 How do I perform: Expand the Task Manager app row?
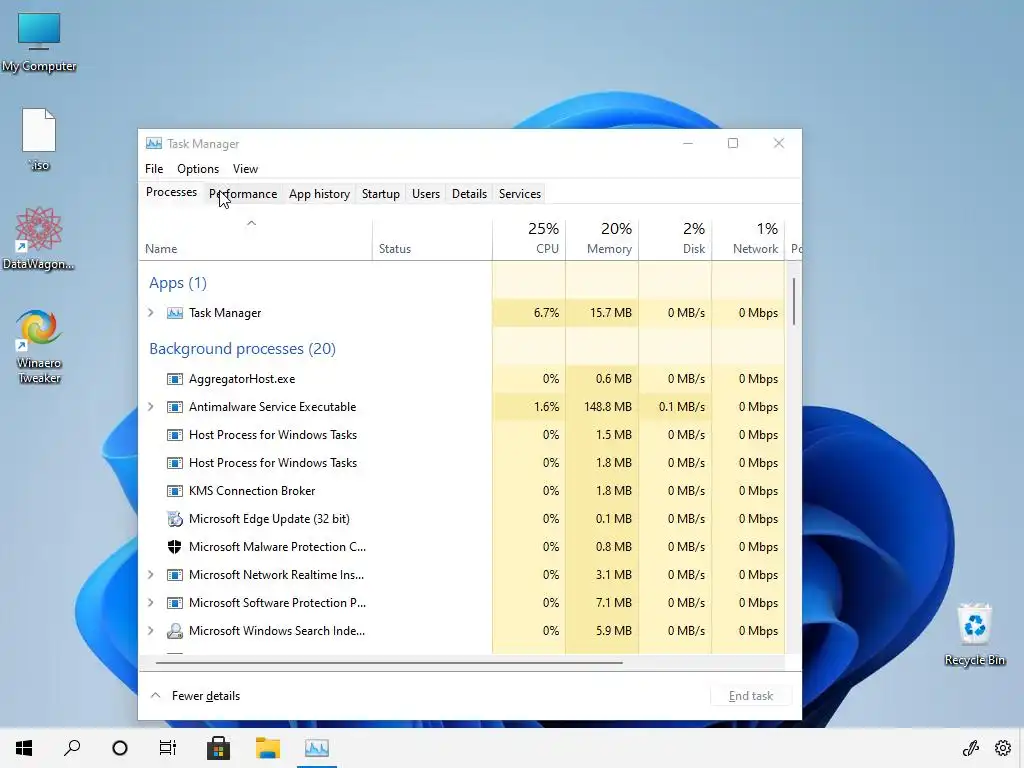151,313
